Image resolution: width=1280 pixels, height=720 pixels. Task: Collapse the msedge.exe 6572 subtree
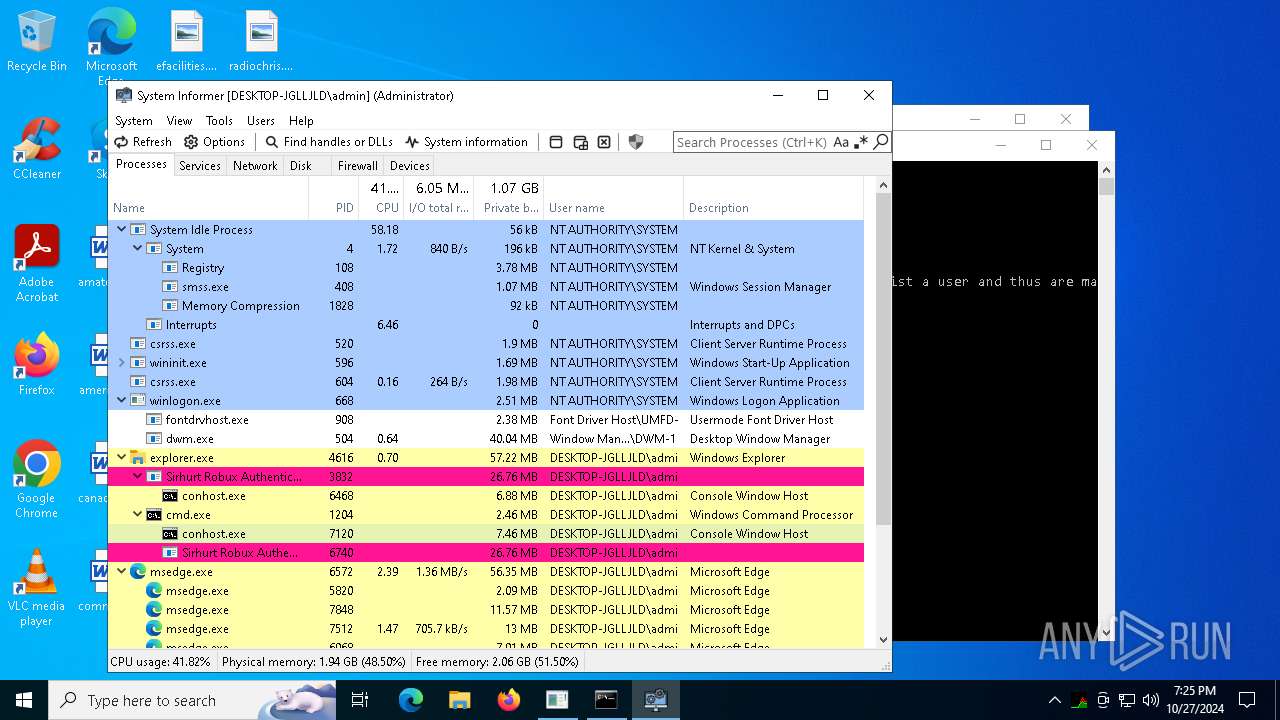(x=122, y=571)
